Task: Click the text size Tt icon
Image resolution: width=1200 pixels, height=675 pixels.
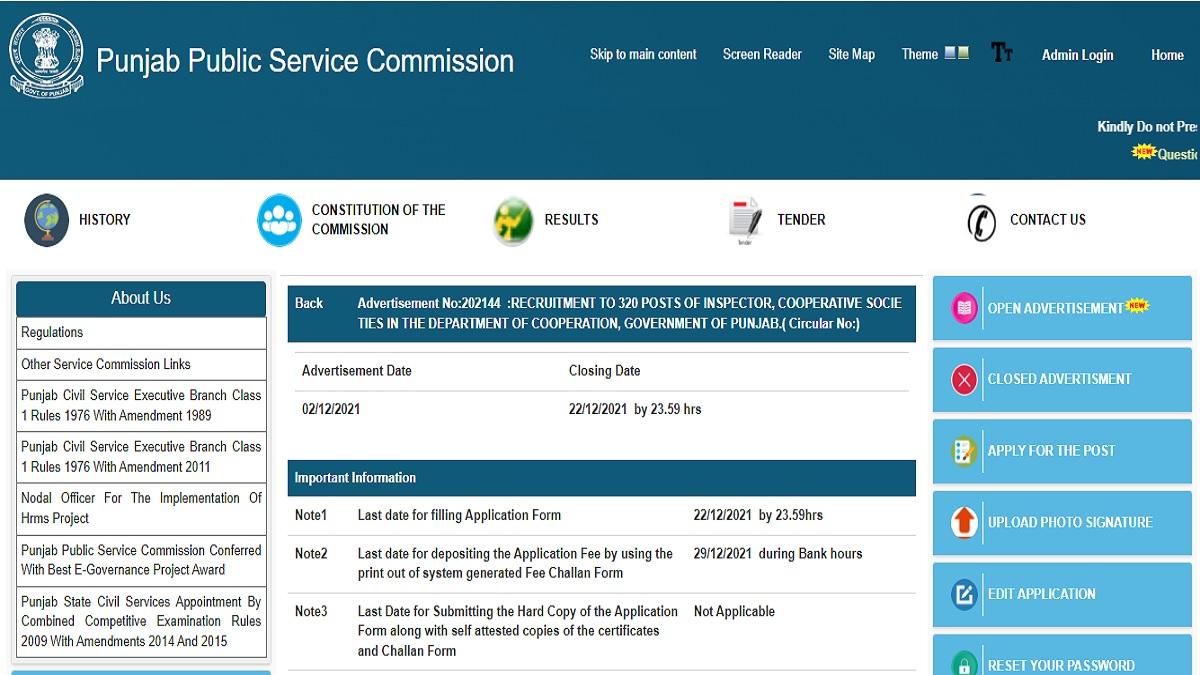Action: 1001,53
